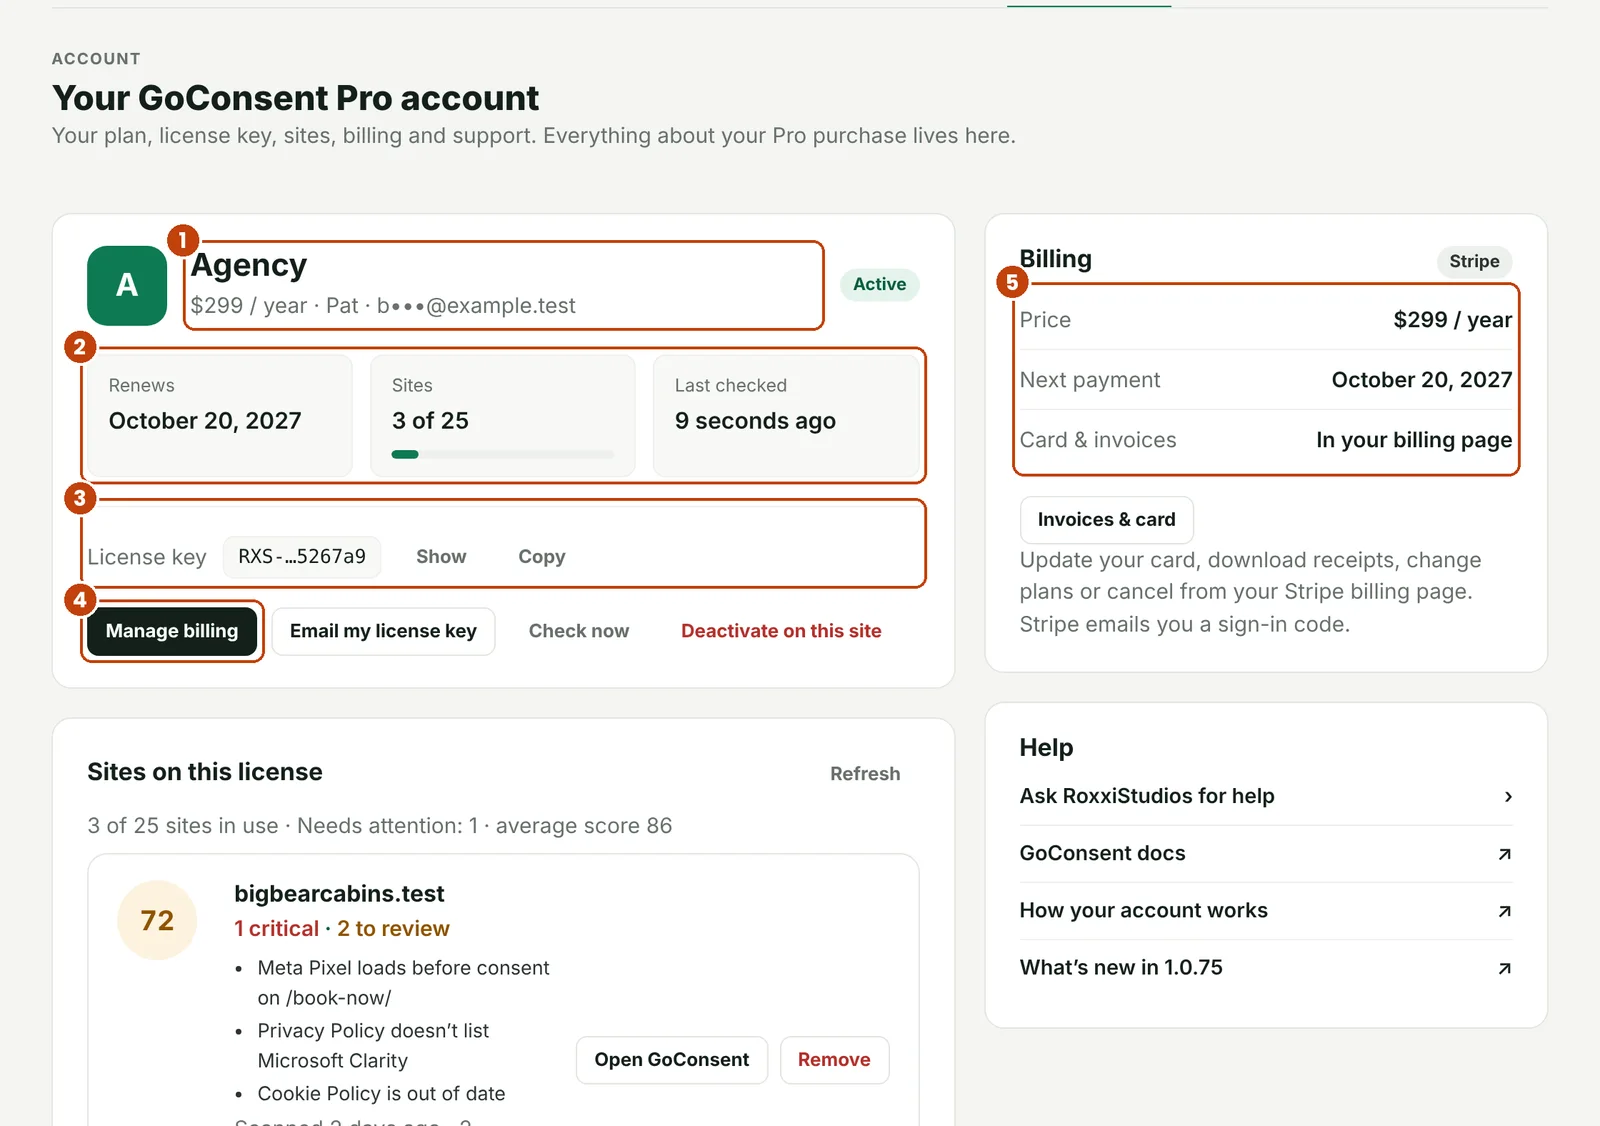Click the Help section heading
This screenshot has height=1126, width=1600.
pyautogui.click(x=1046, y=748)
